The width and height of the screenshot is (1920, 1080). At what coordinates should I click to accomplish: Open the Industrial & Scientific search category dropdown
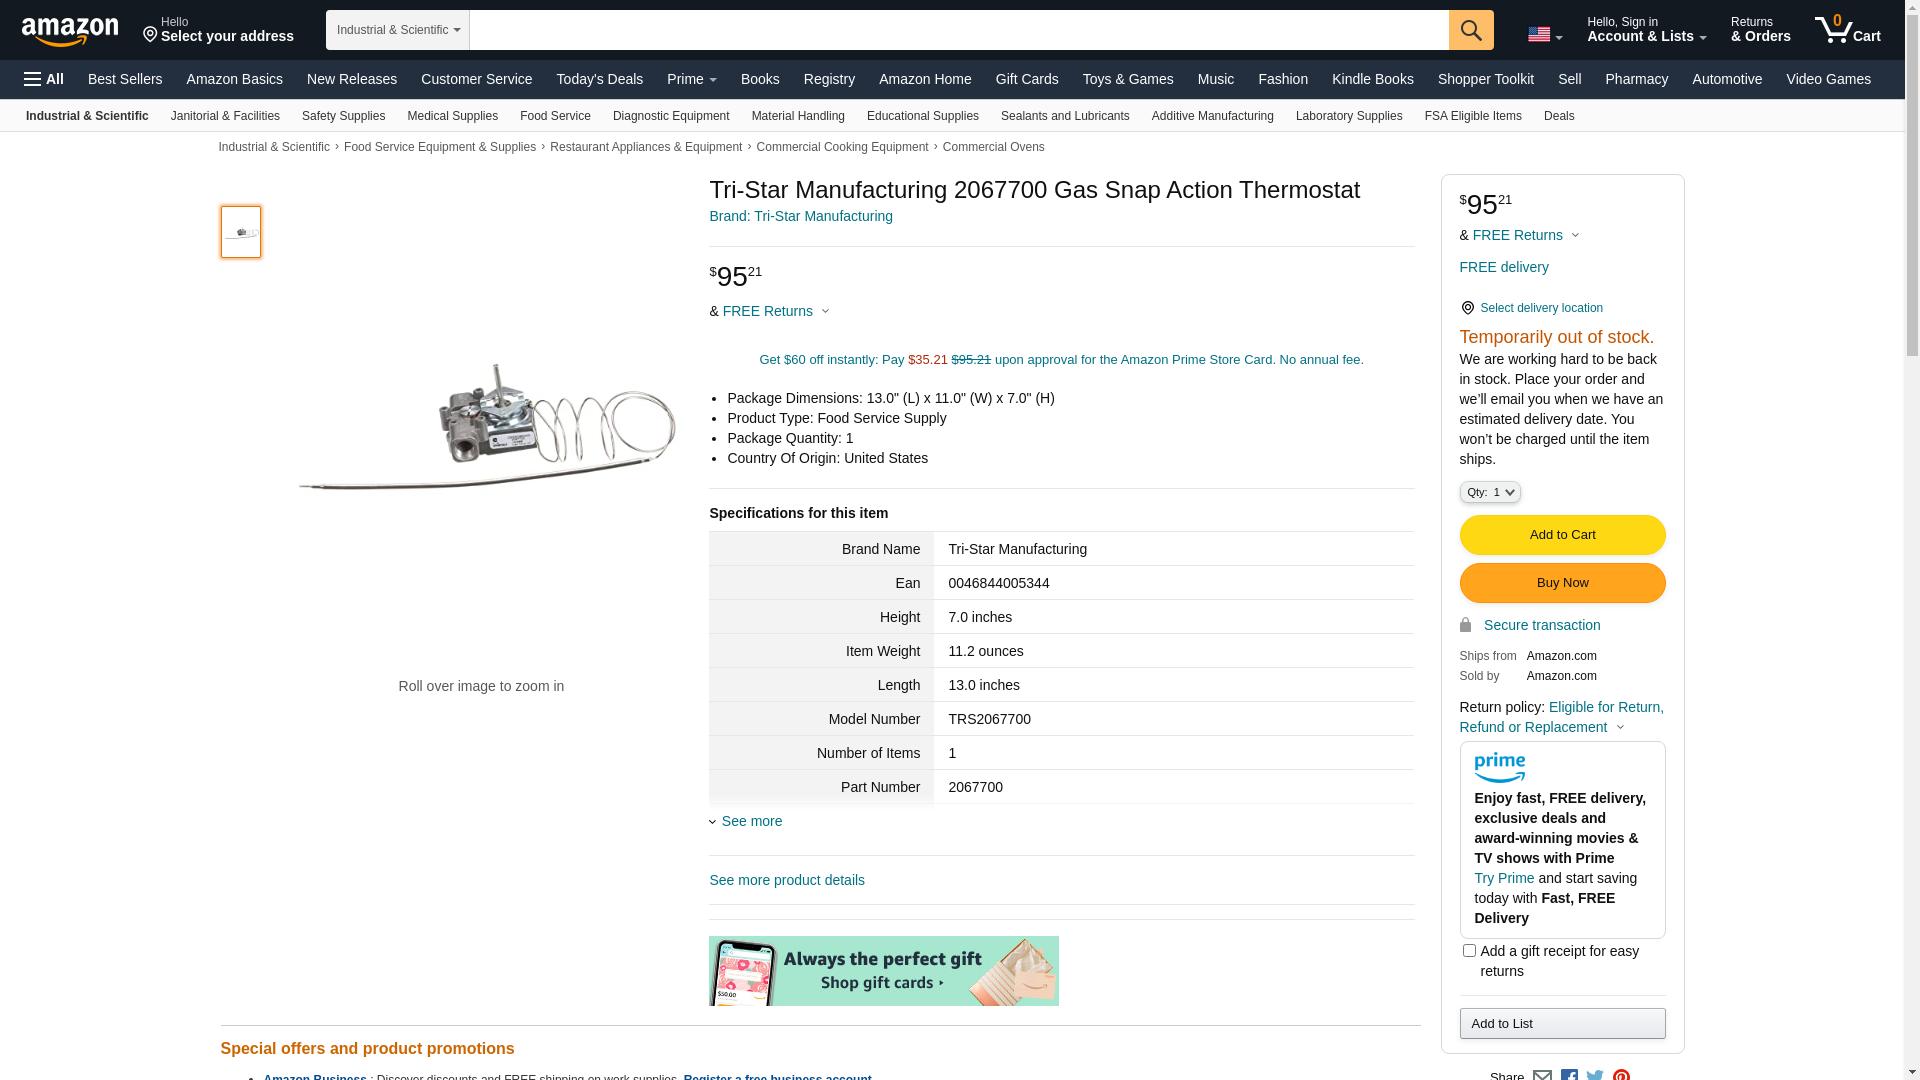click(x=398, y=30)
